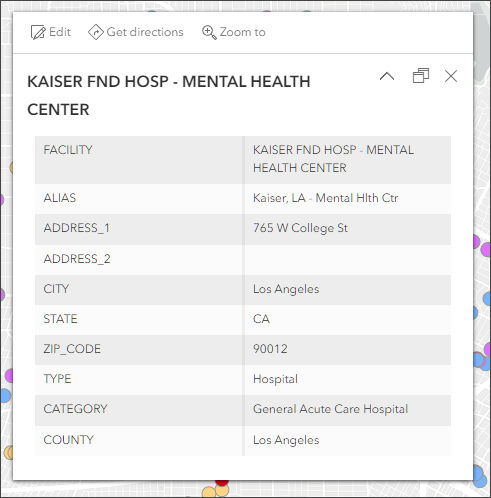Click the Get directions text
Image resolution: width=491 pixels, height=498 pixels.
145,32
